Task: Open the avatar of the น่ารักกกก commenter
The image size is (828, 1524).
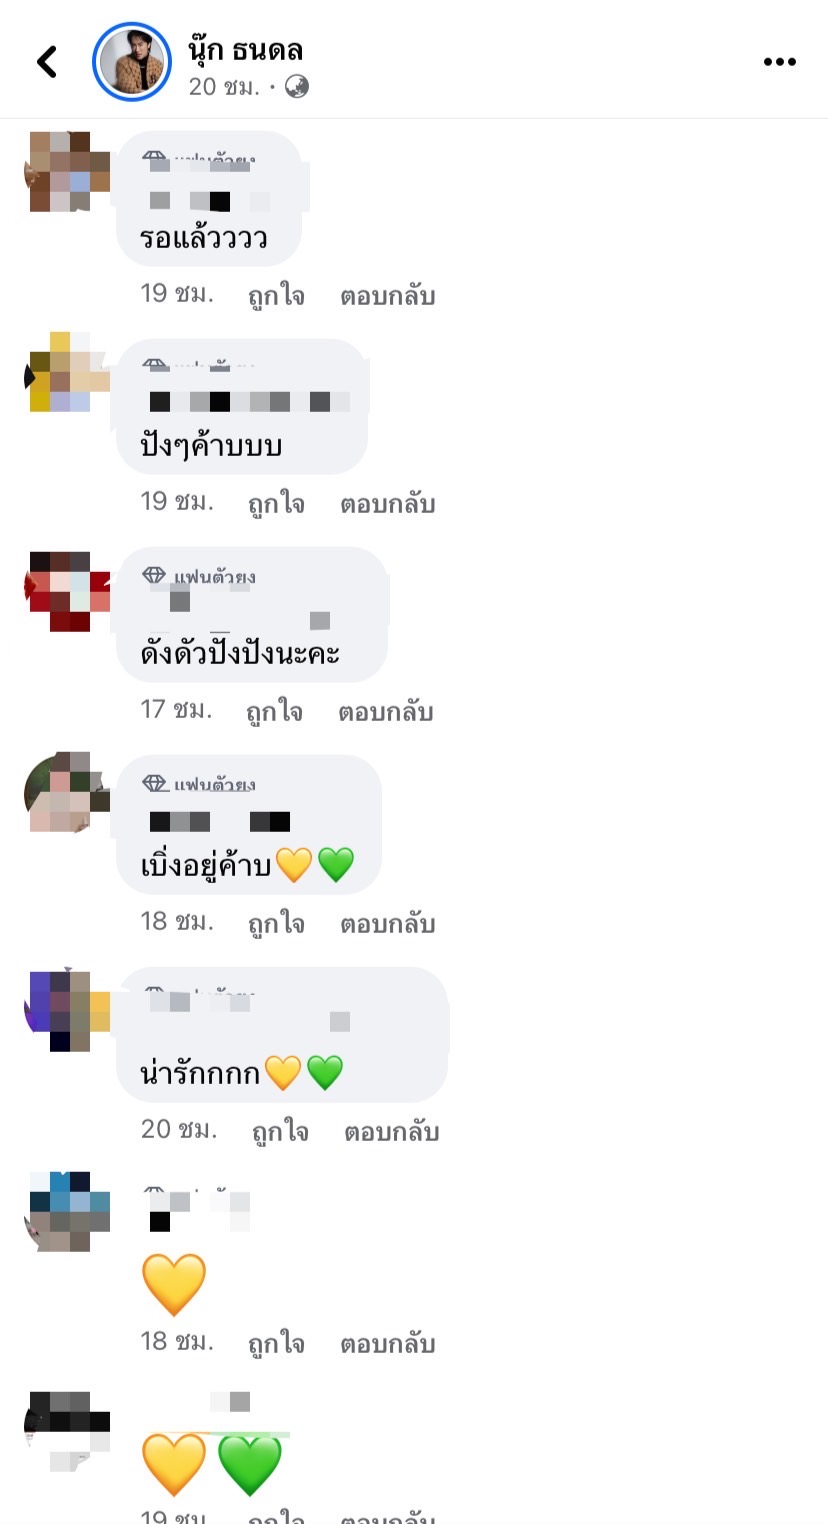Action: point(67,1011)
